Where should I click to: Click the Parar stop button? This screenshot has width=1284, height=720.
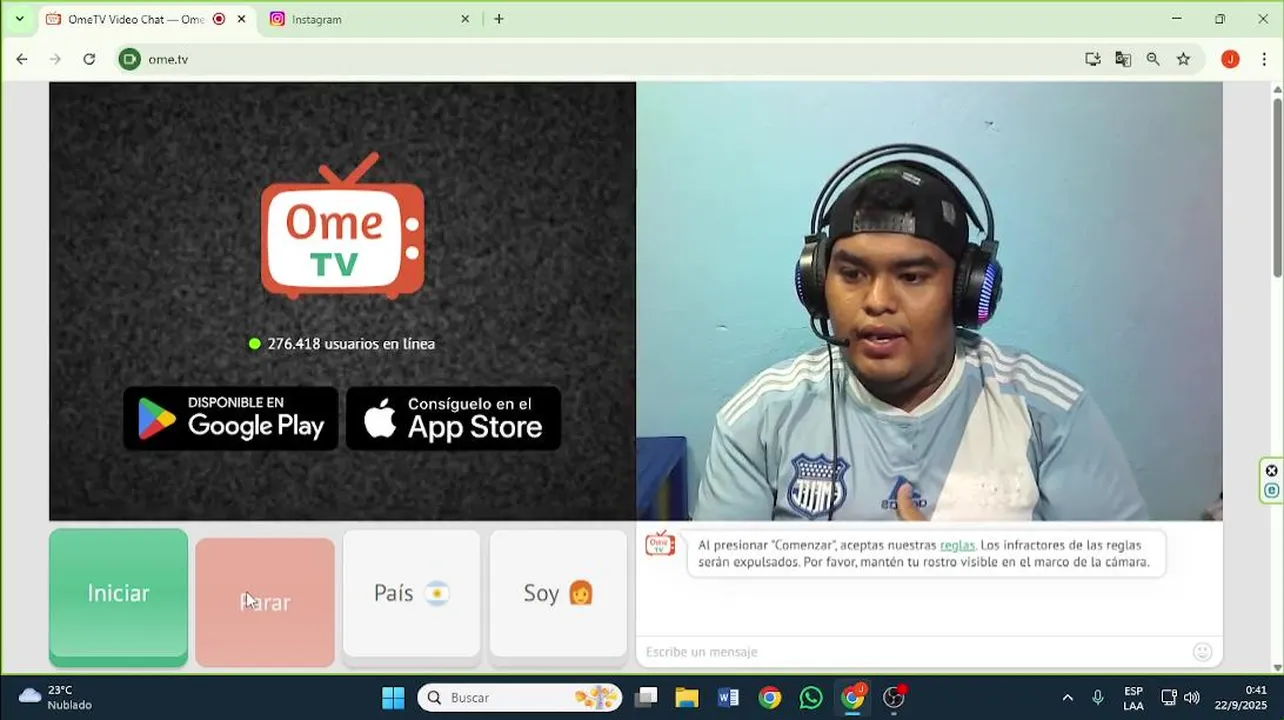tap(265, 602)
